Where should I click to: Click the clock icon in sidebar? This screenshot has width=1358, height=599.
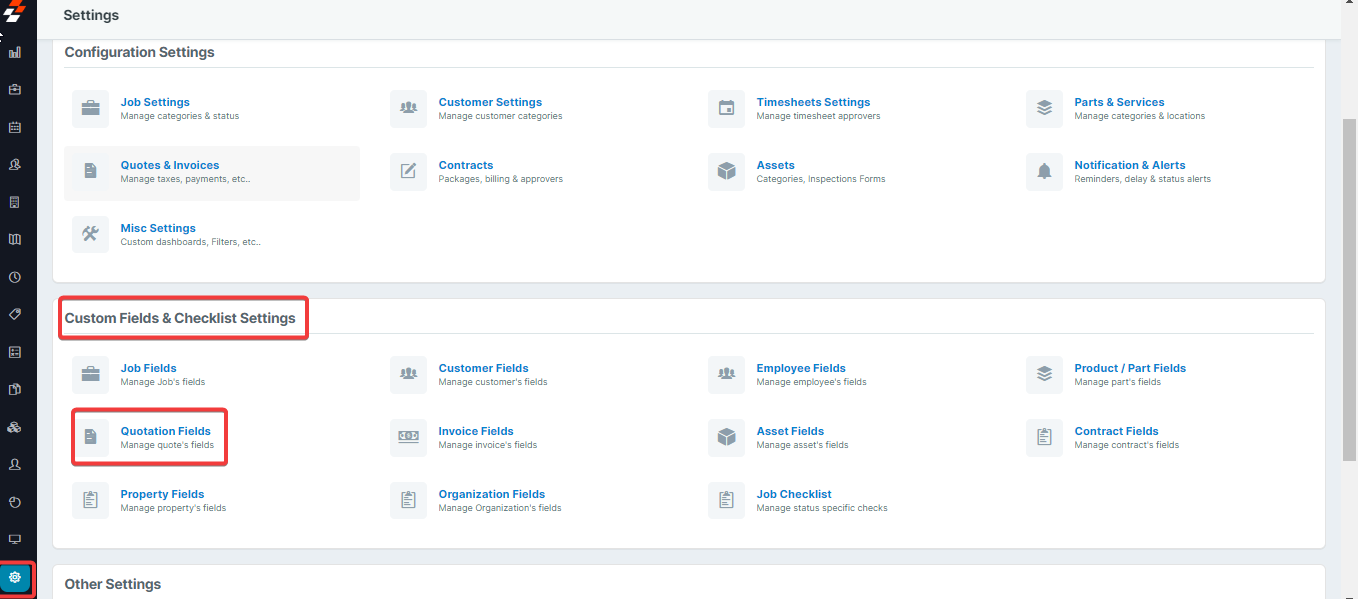[15, 277]
